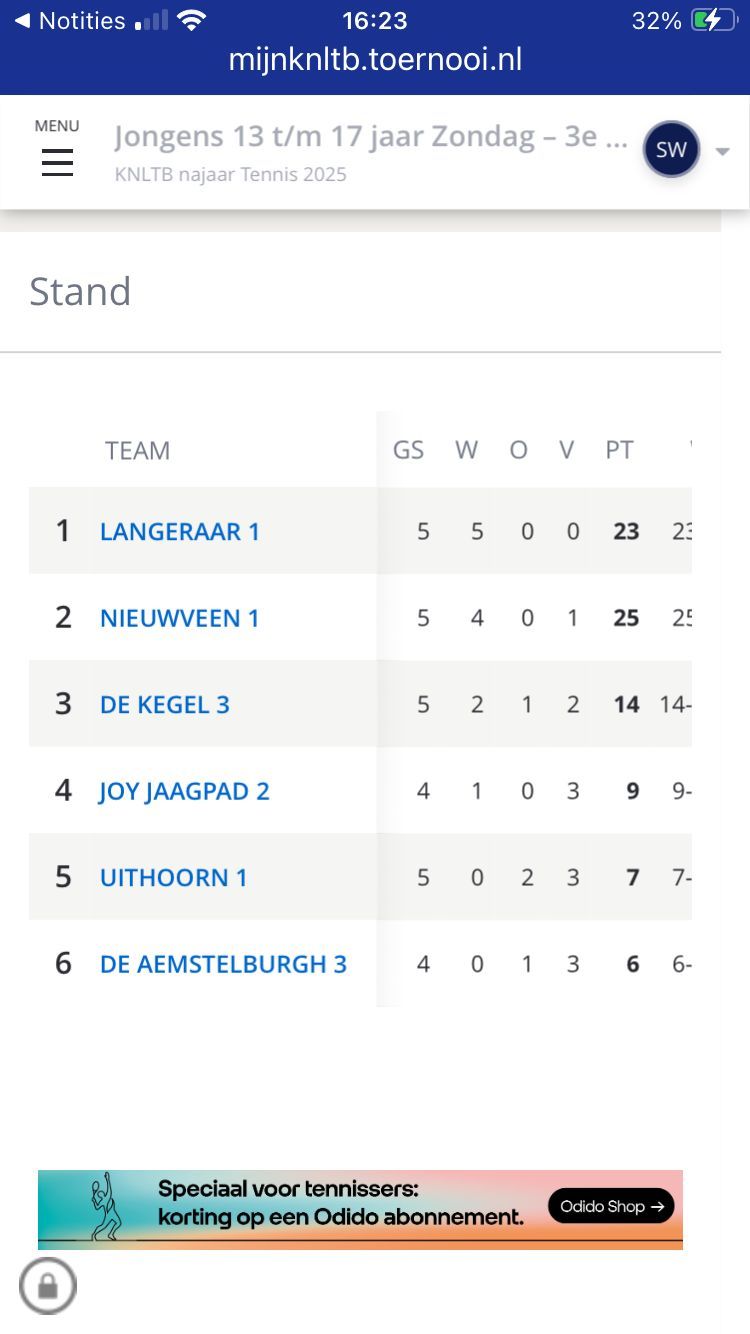This screenshot has height=1334, width=750.
Task: Open team UITHOORN 1
Action: (174, 877)
